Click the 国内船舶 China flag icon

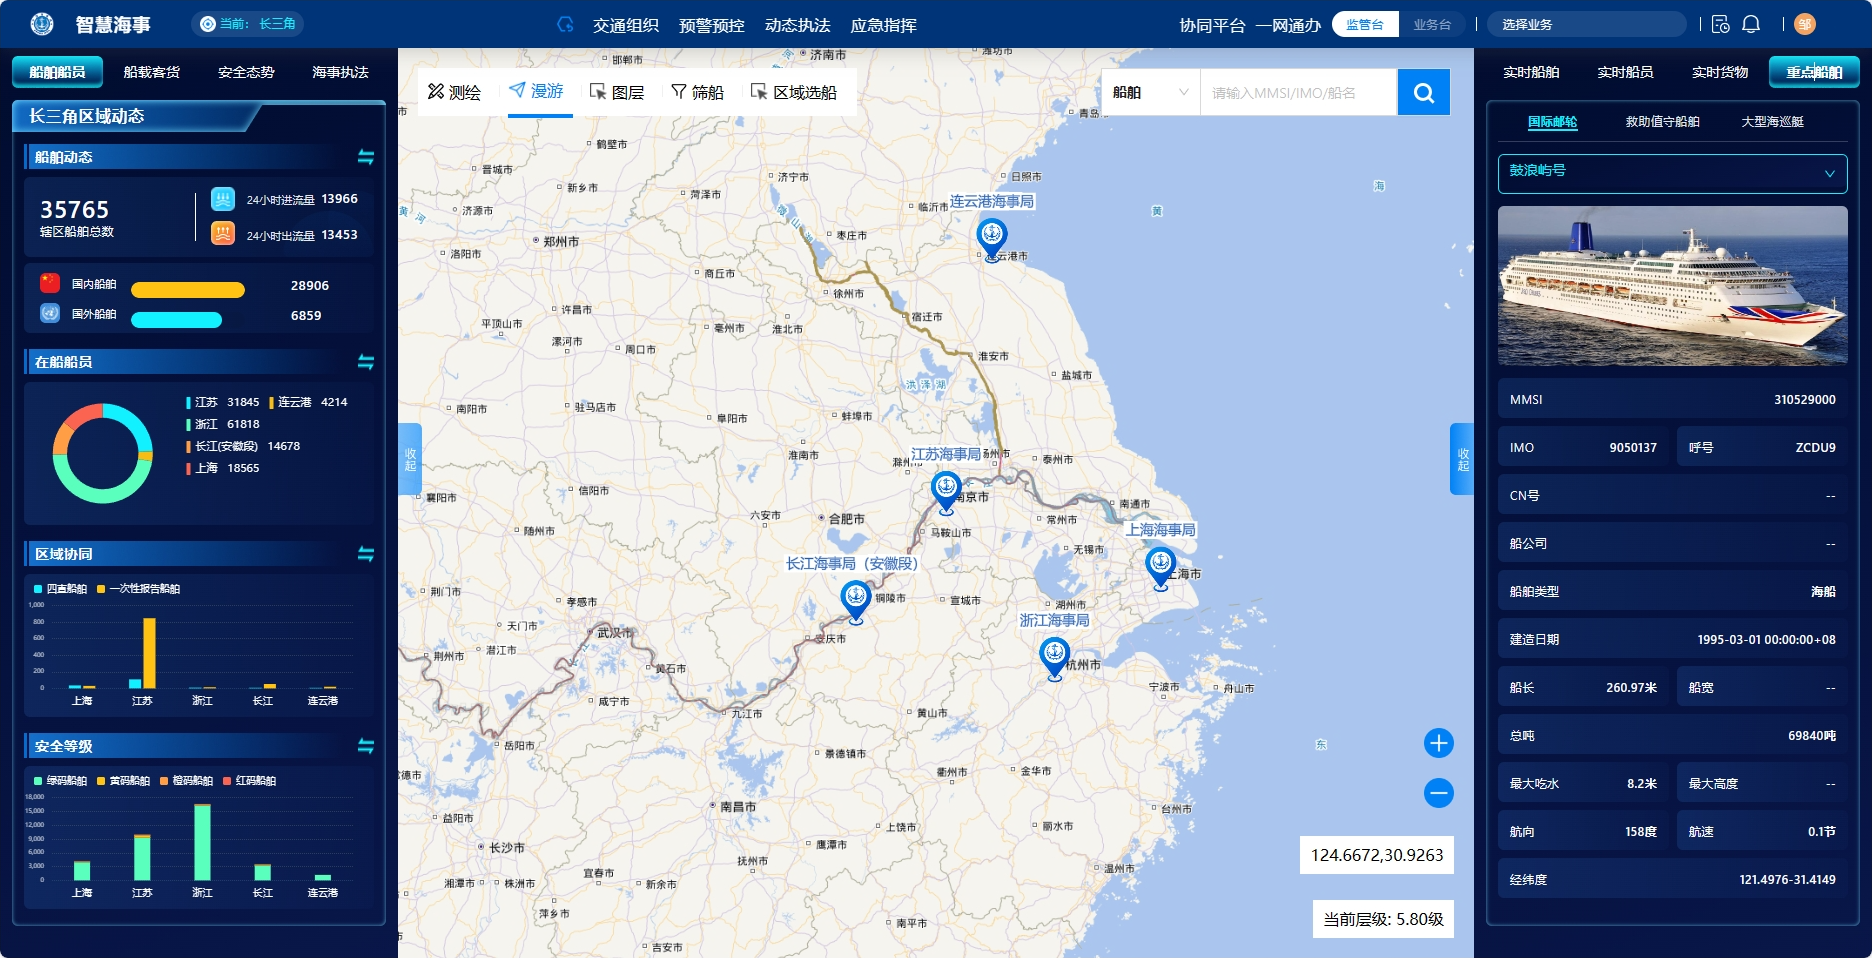pos(50,283)
